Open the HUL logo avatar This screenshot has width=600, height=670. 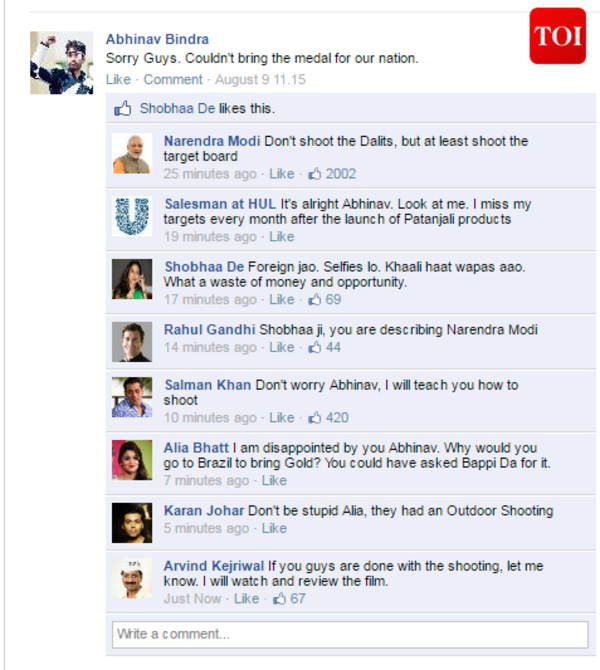click(x=132, y=216)
